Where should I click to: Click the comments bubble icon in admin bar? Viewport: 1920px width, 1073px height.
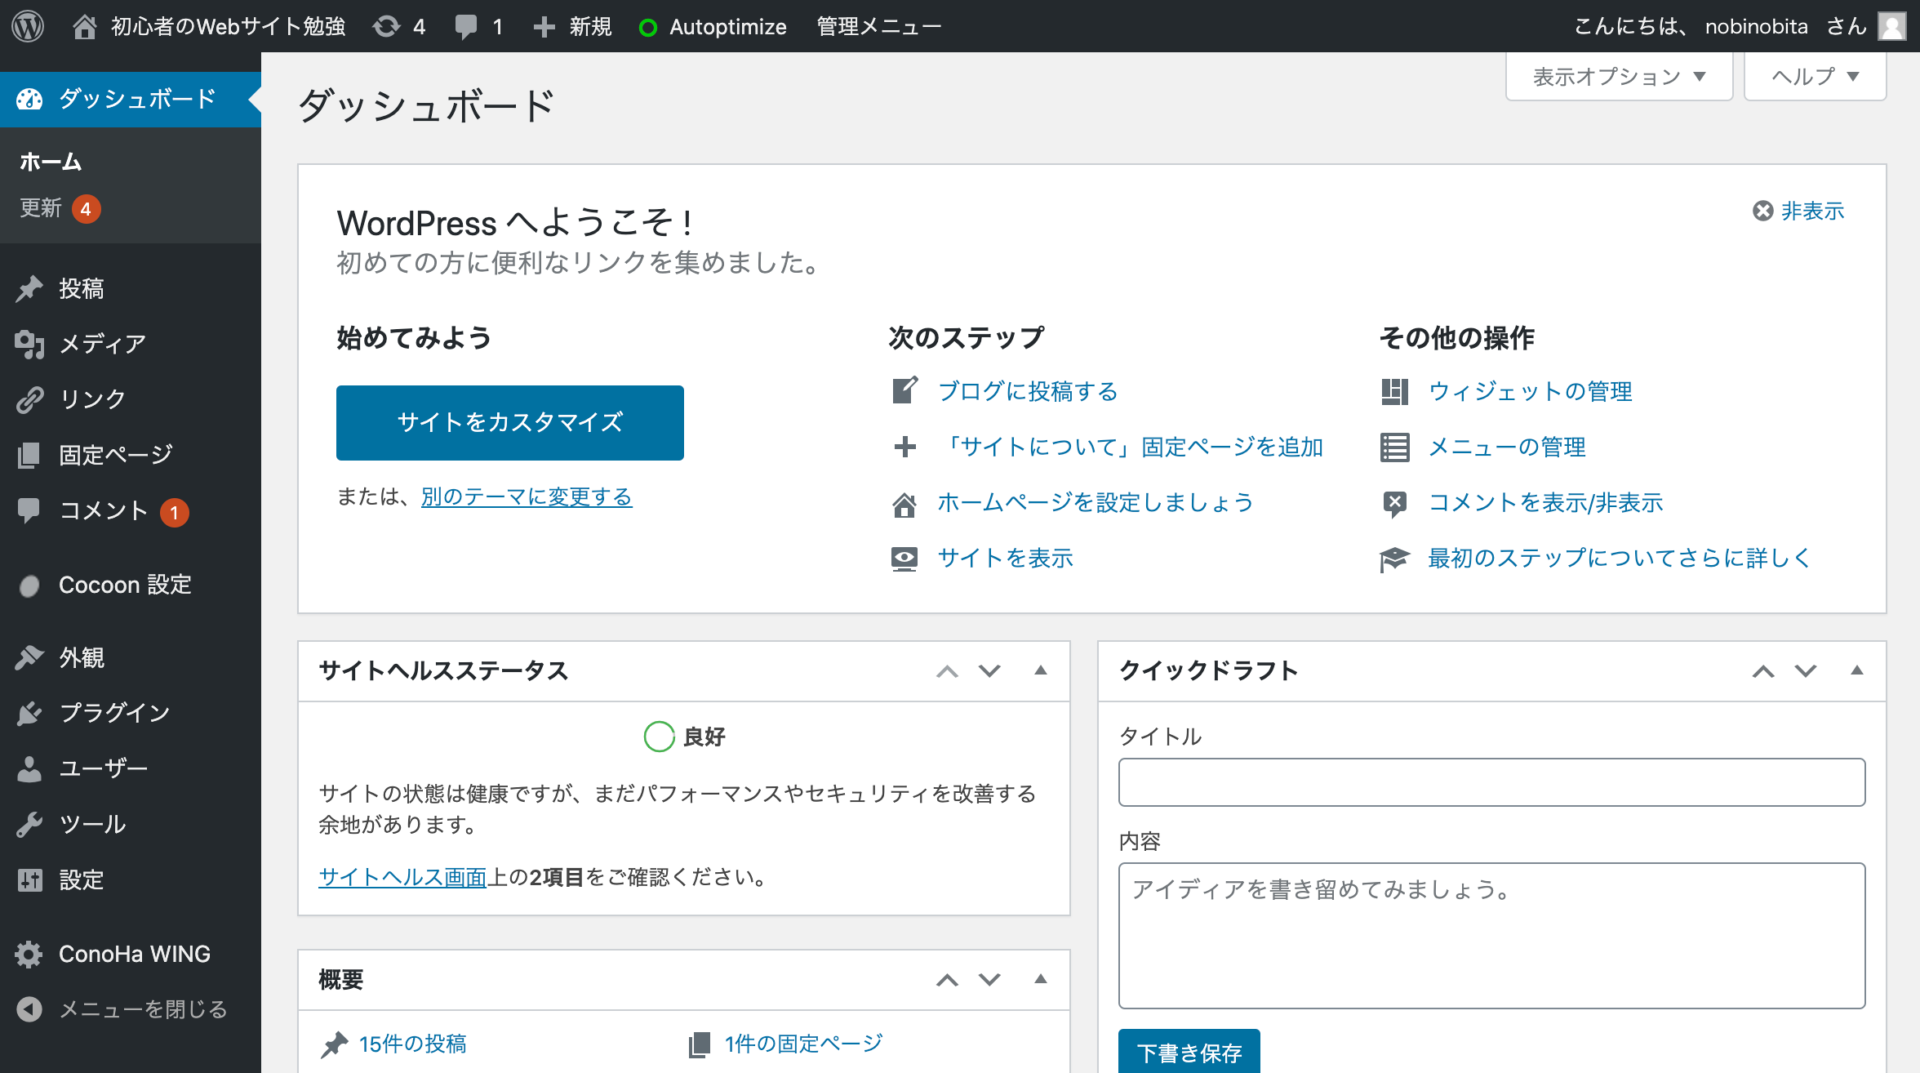tap(466, 26)
